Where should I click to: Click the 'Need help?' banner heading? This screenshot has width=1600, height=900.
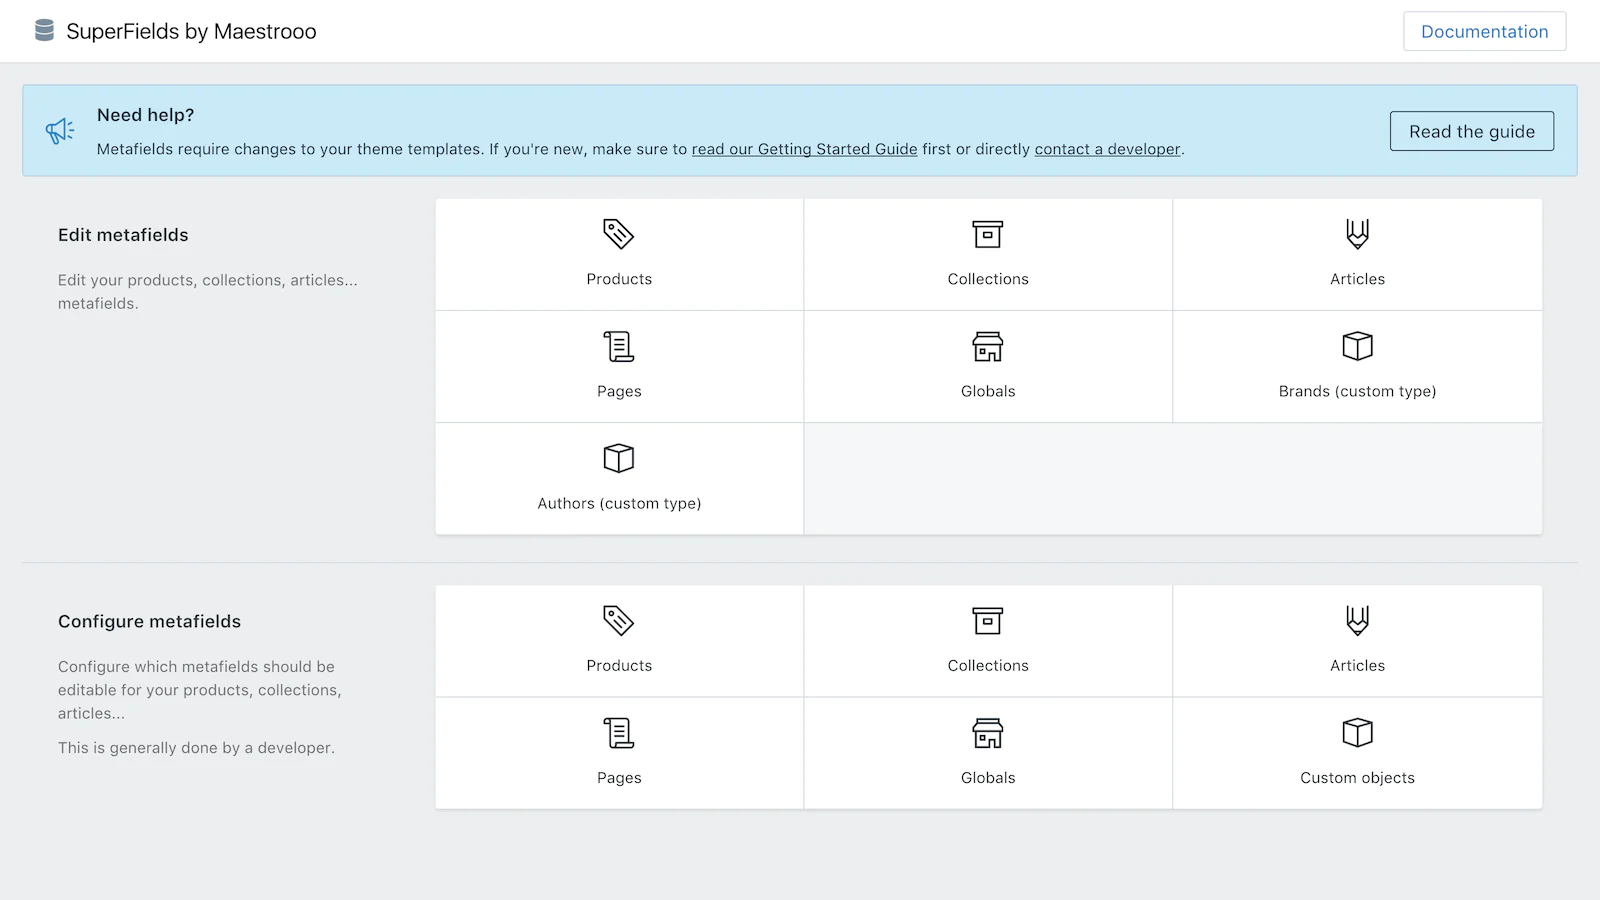145,115
